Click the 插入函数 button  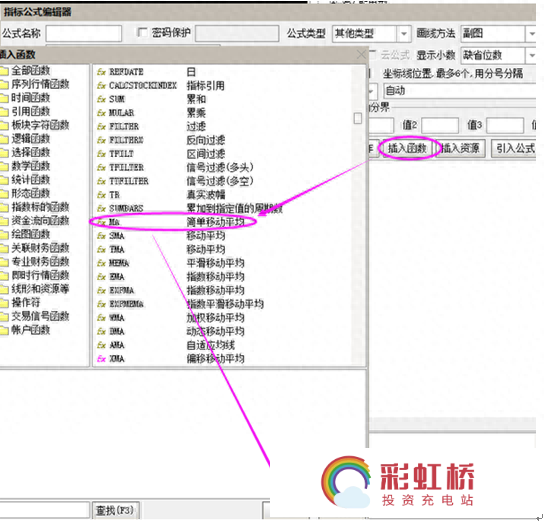[407, 148]
